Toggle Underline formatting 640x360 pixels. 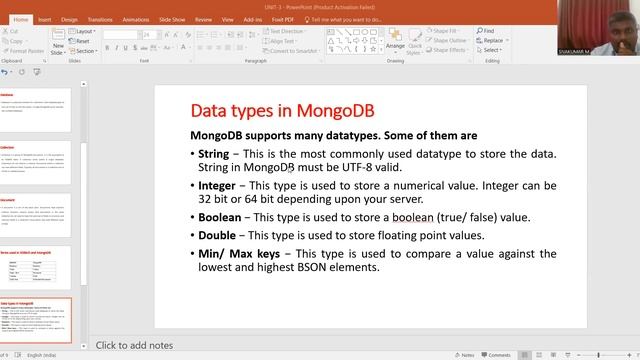click(x=125, y=48)
